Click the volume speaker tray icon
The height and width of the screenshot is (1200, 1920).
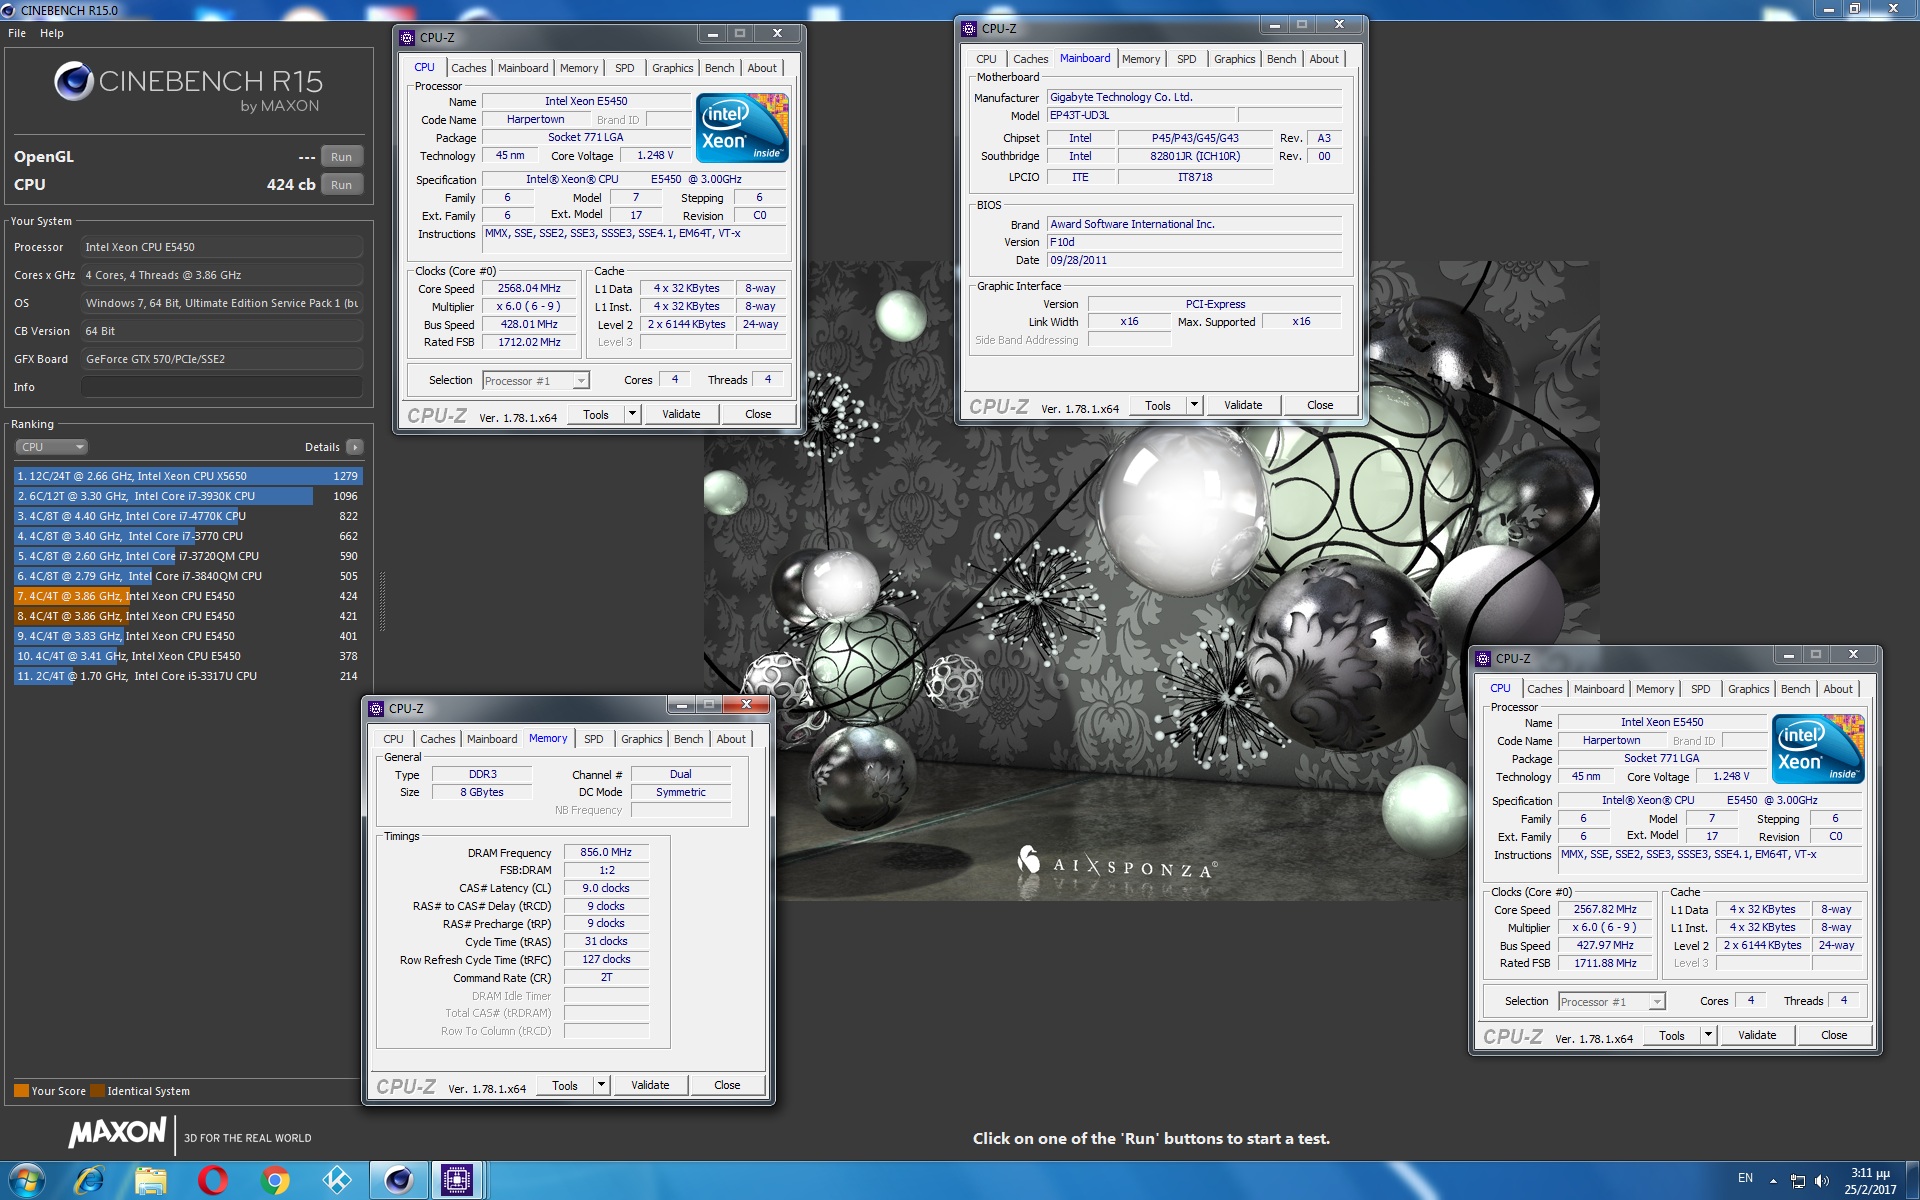1822,1181
